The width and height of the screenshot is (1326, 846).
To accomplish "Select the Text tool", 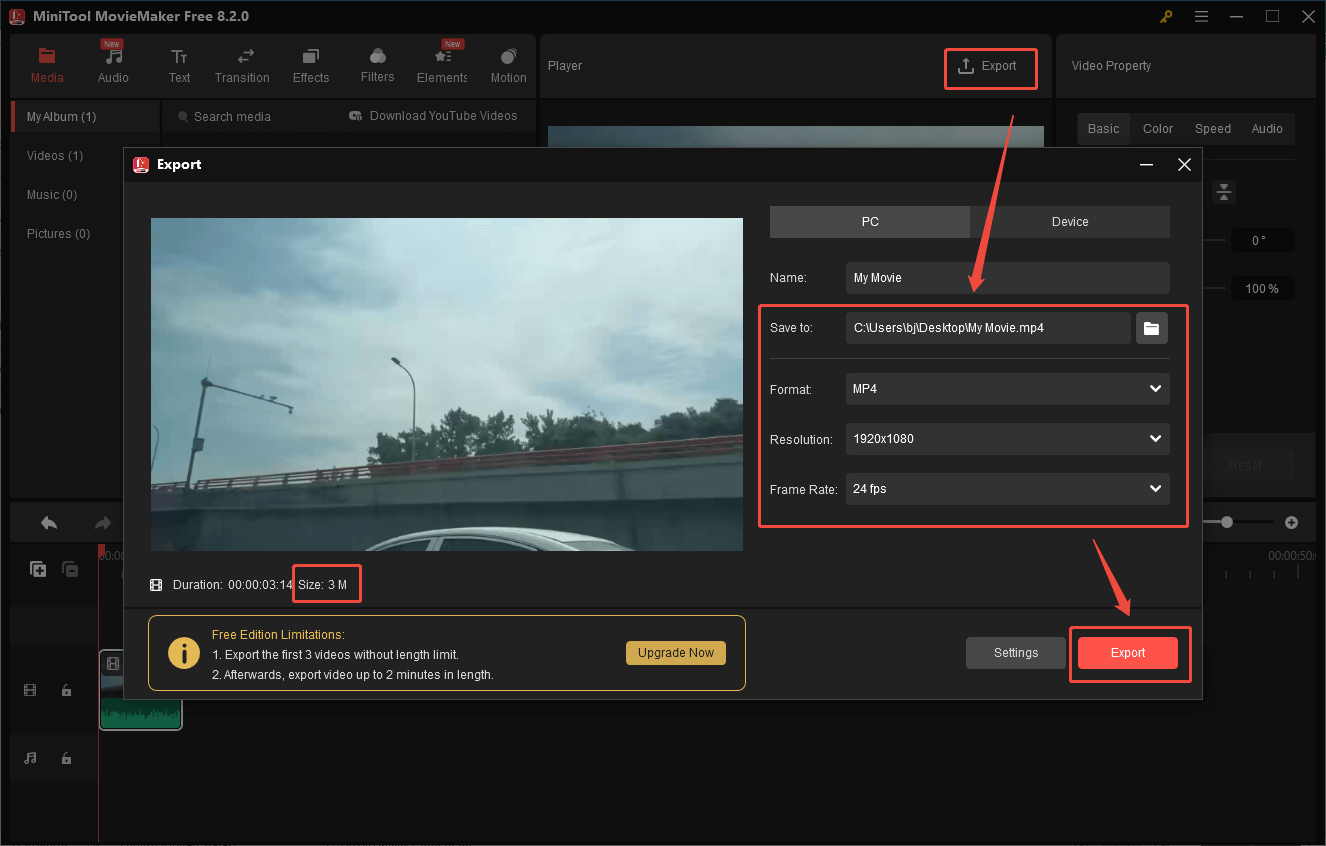I will [179, 63].
